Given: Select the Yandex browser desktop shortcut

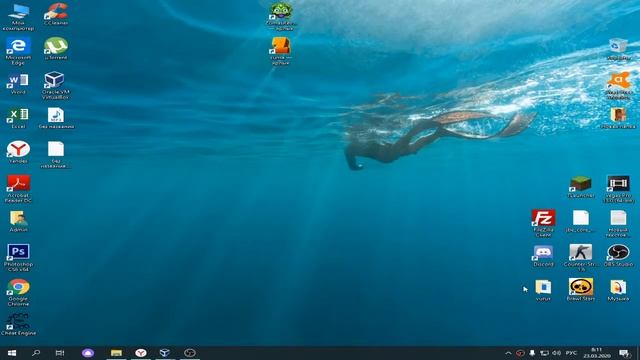Looking at the screenshot, I should 18,152.
